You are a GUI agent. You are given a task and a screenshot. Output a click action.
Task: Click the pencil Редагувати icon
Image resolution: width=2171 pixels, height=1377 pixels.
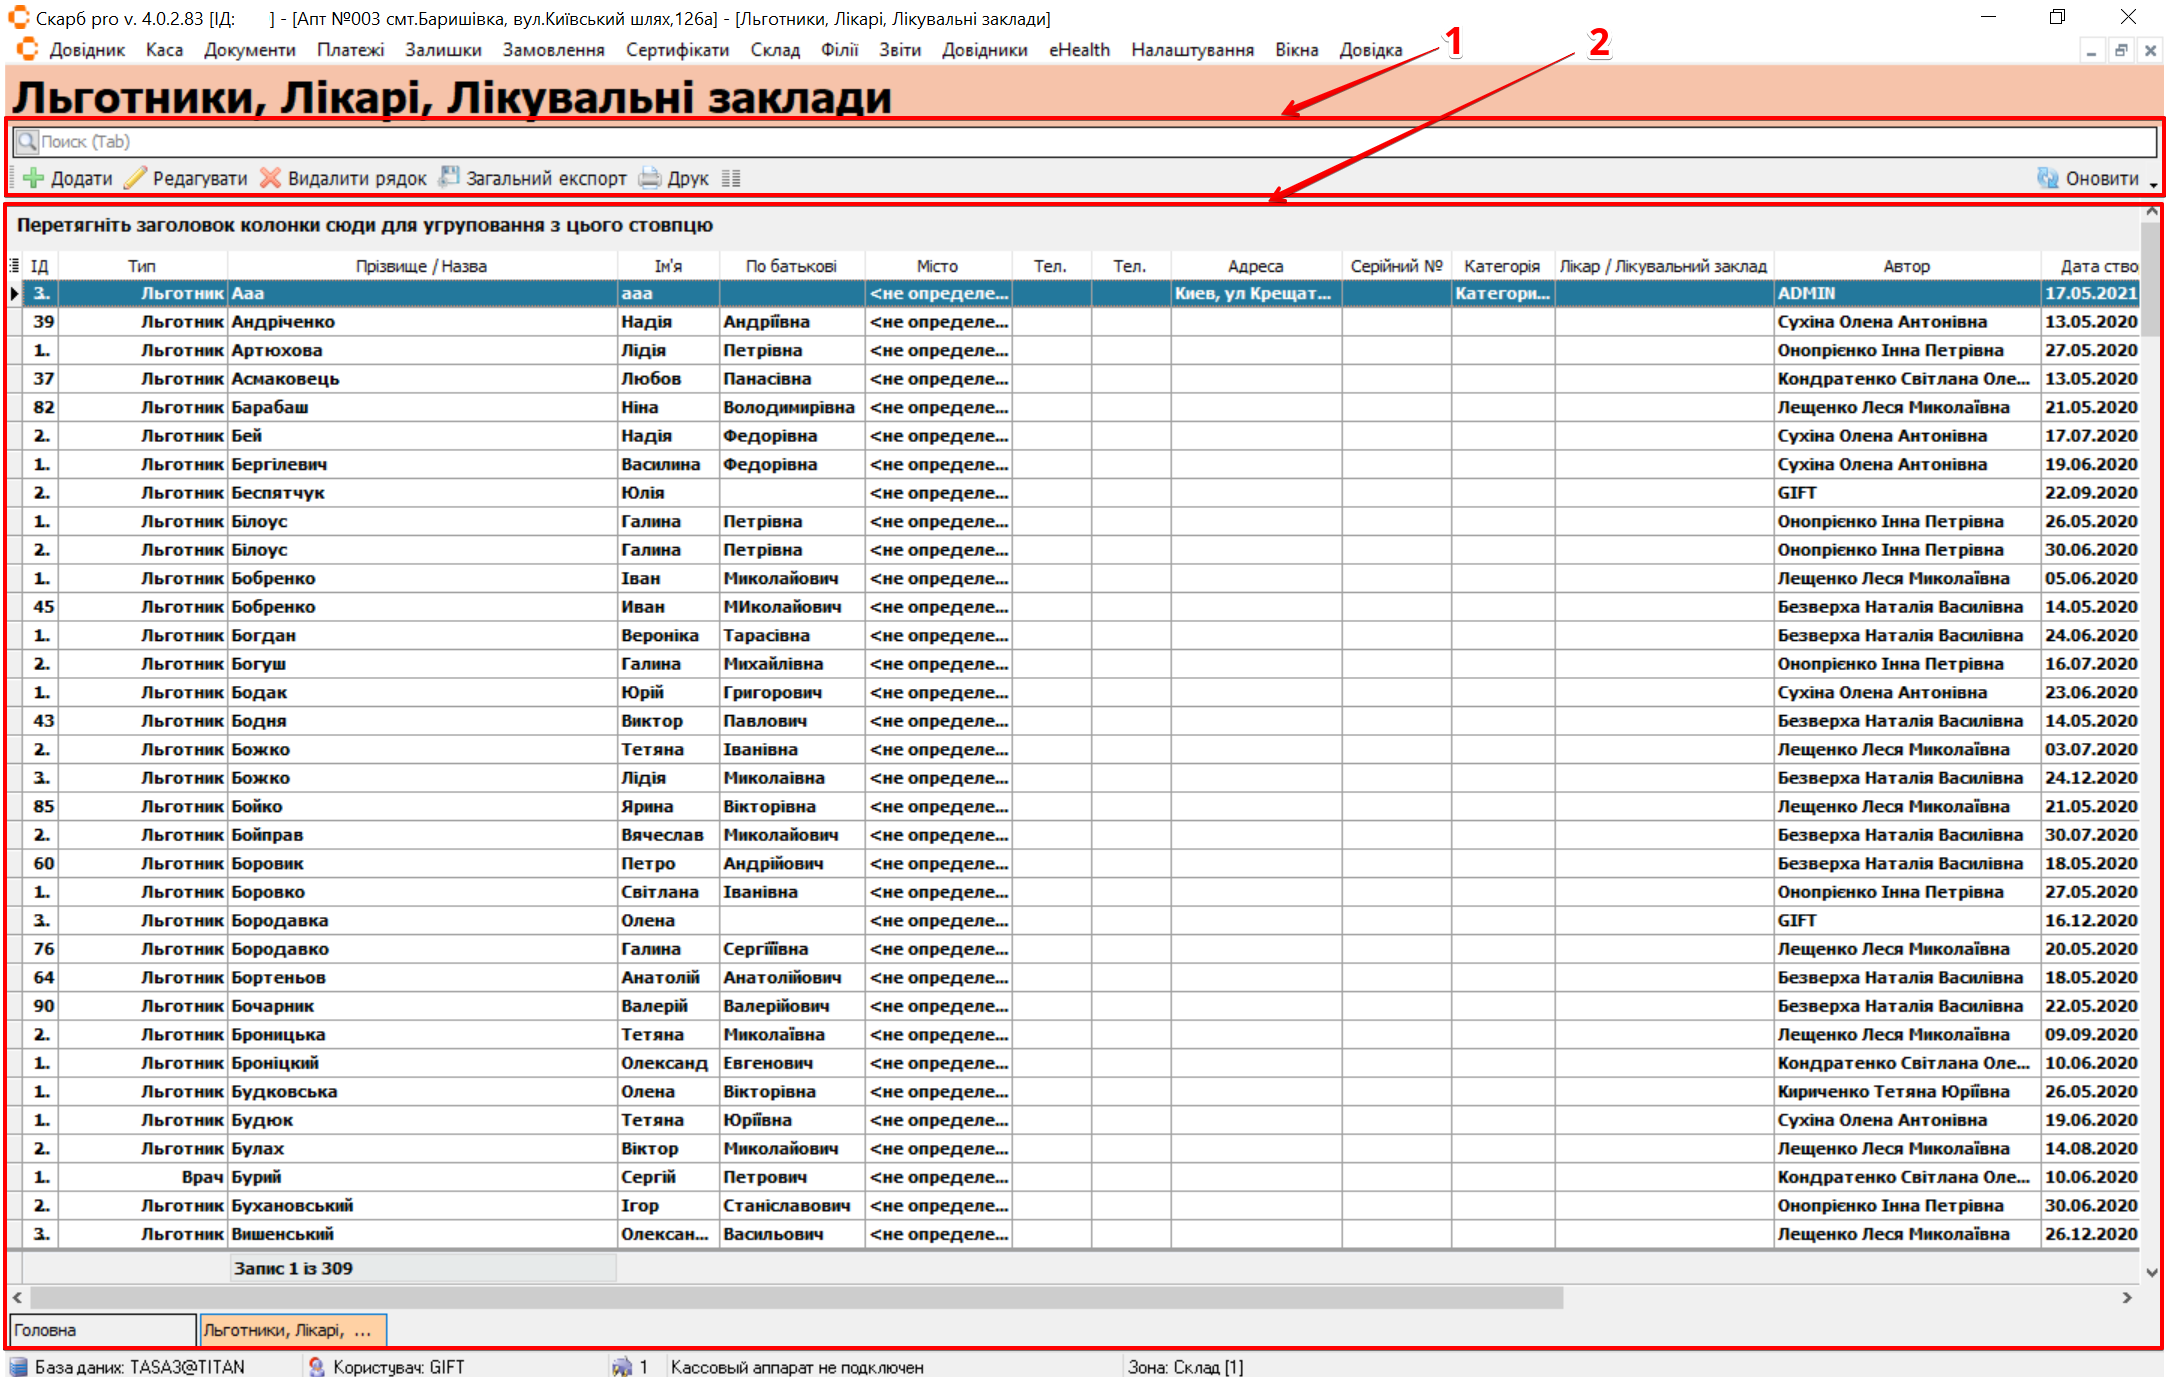coord(135,178)
